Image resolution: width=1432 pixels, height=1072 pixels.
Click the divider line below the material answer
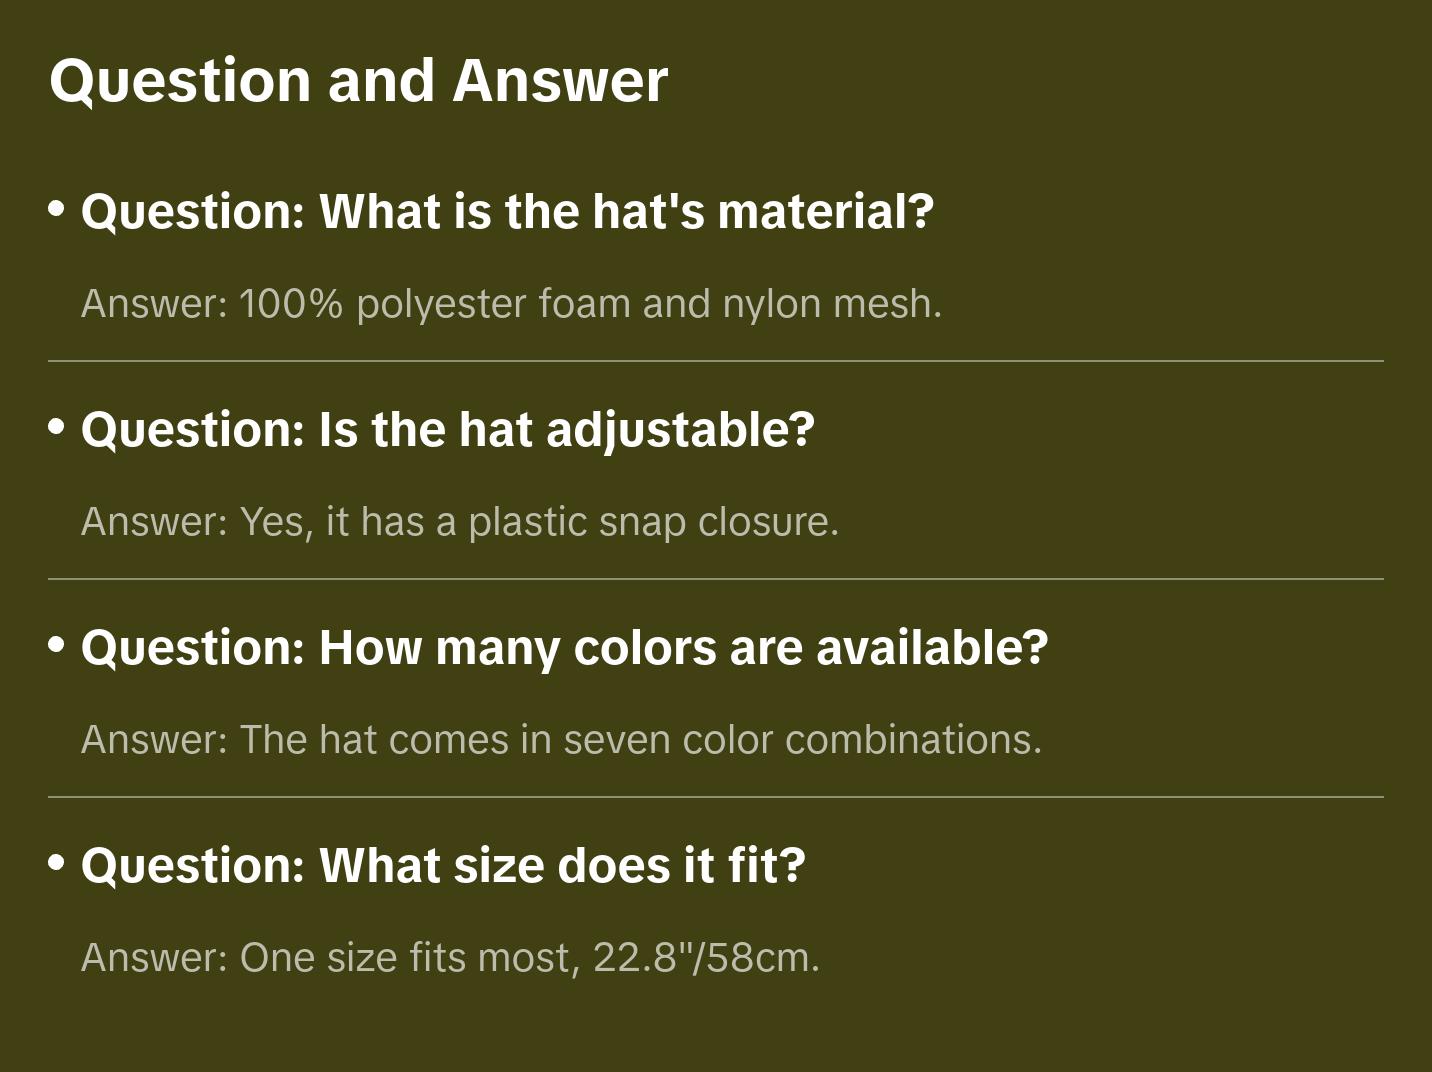(x=716, y=361)
